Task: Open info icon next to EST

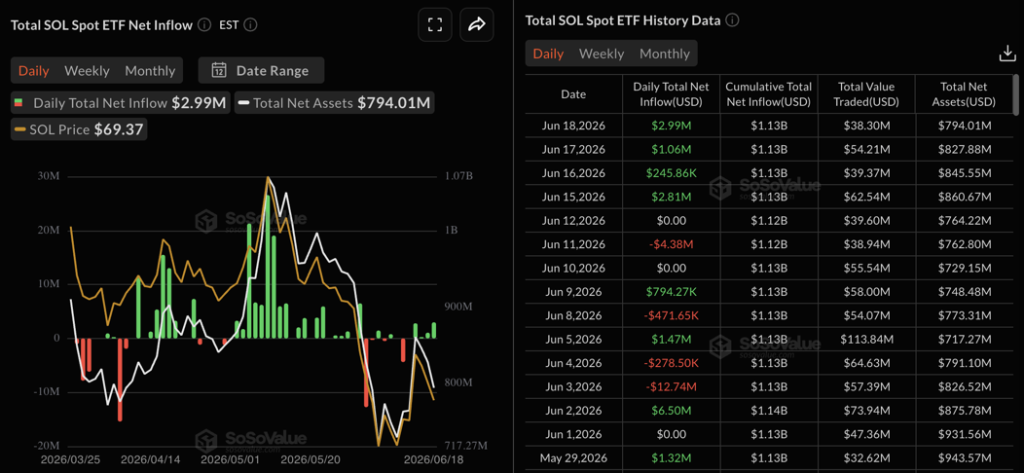Action: pos(250,25)
